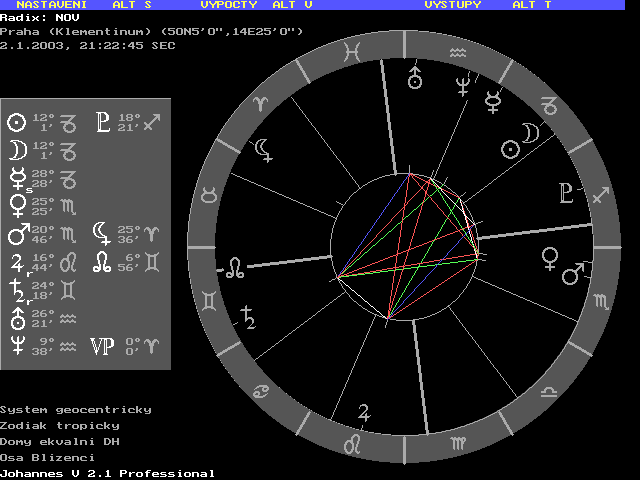Click the North Node symbol in the wheel
Screen dimensions: 640x480
pyautogui.click(x=234, y=267)
